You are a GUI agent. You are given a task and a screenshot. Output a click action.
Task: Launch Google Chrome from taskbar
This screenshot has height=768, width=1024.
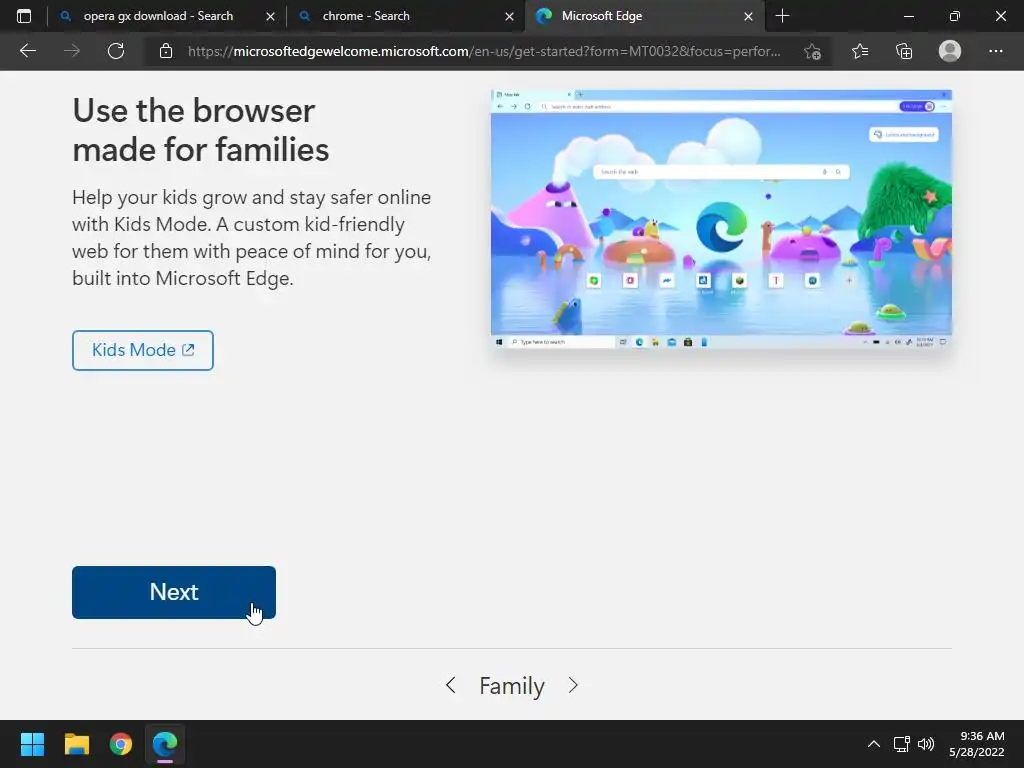121,744
